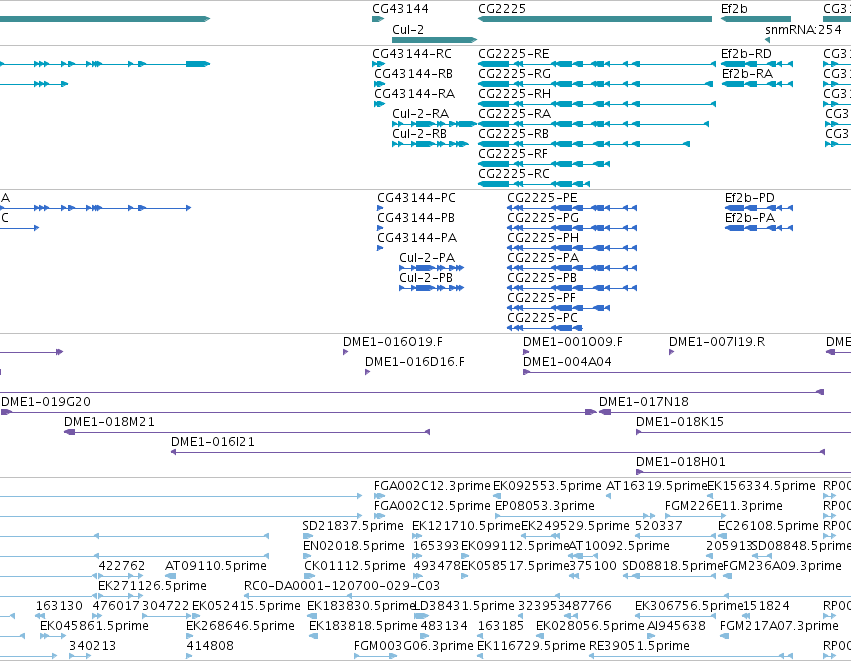Viewport: 851px width, 661px height.
Task: Click clone DME1-019G20
Action: coord(46,403)
